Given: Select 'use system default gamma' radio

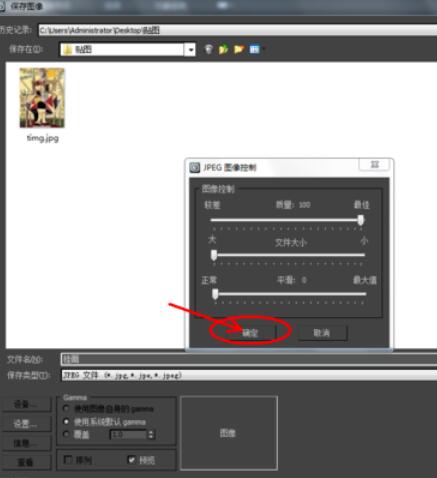Looking at the screenshot, I should 66,422.
